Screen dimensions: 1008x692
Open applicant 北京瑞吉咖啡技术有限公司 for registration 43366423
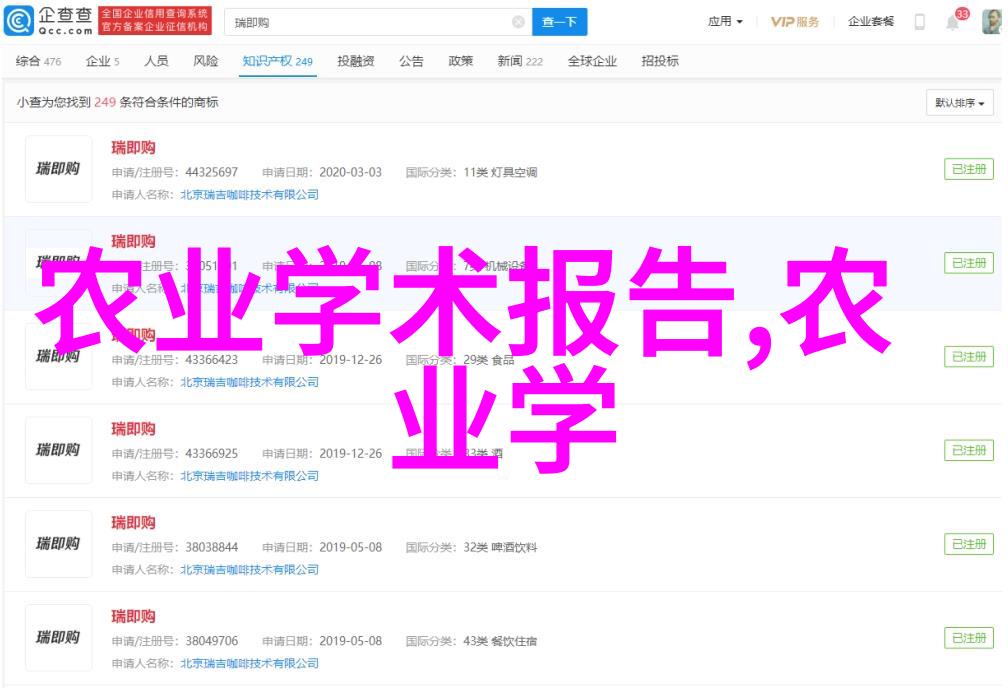pos(249,382)
